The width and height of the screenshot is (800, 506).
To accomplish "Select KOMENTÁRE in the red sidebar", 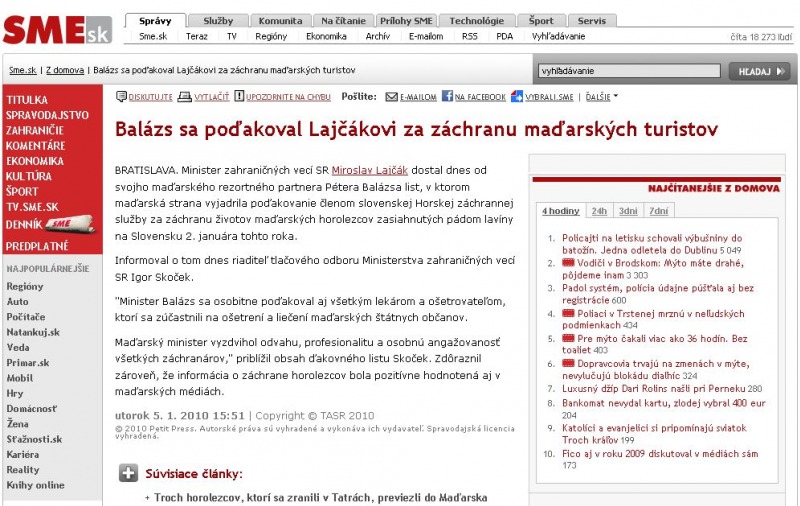I will [35, 145].
